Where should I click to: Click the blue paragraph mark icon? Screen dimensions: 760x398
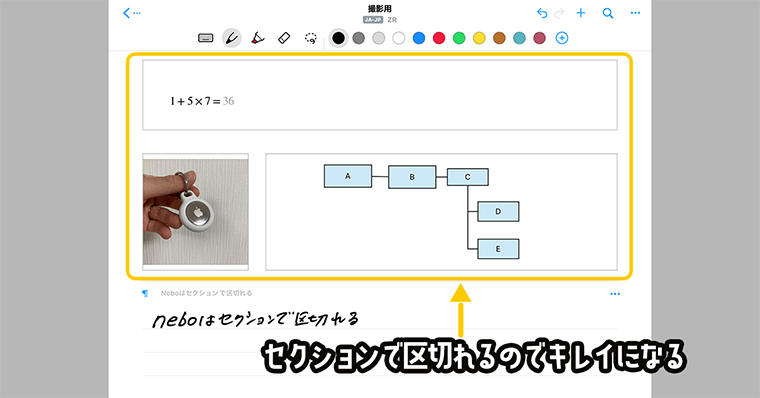click(145, 293)
